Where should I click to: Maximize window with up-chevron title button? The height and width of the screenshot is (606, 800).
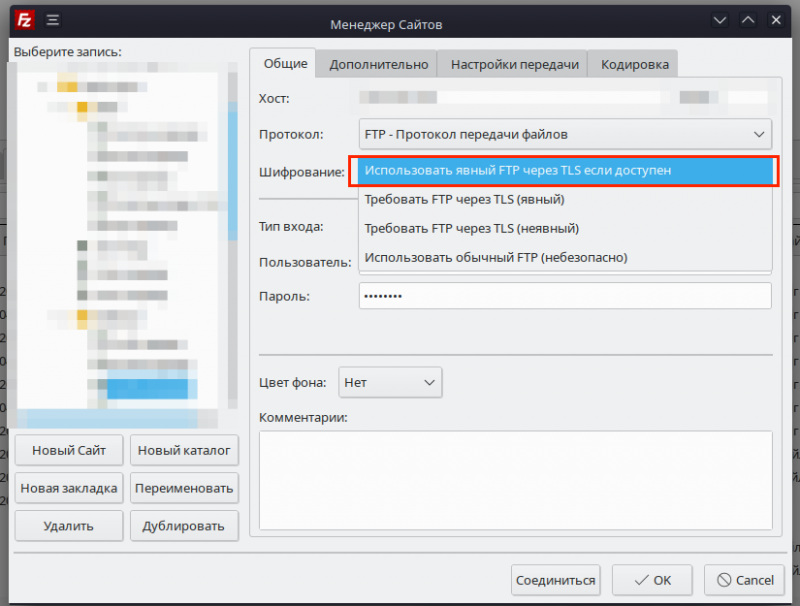tap(748, 20)
